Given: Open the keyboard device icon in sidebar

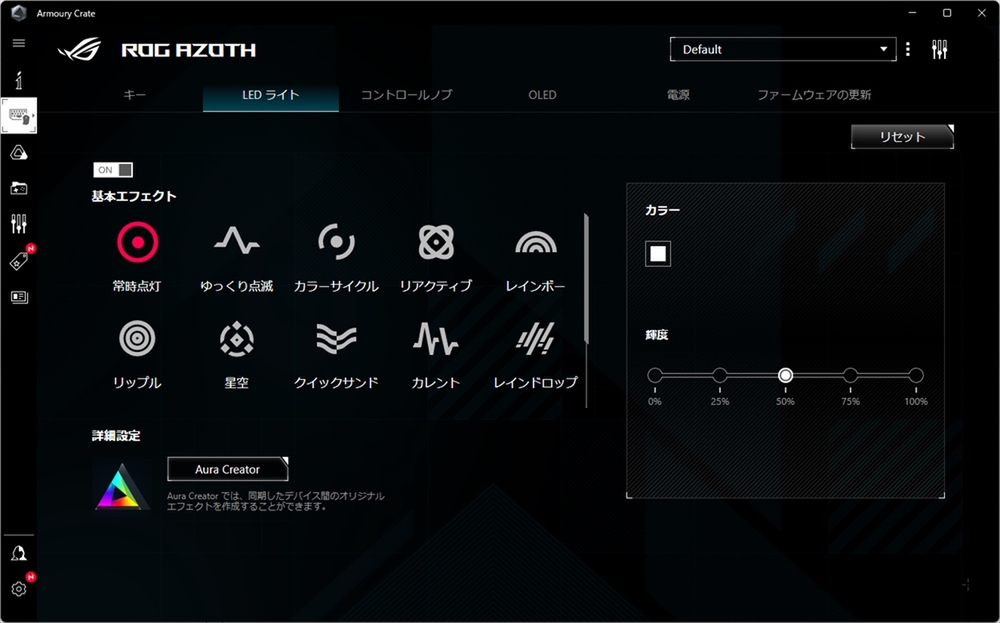Looking at the screenshot, I should click(x=19, y=116).
